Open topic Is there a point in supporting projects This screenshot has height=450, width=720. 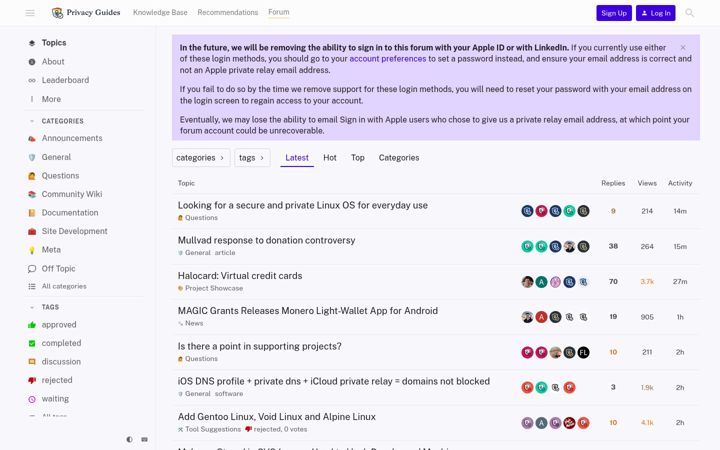click(259, 346)
